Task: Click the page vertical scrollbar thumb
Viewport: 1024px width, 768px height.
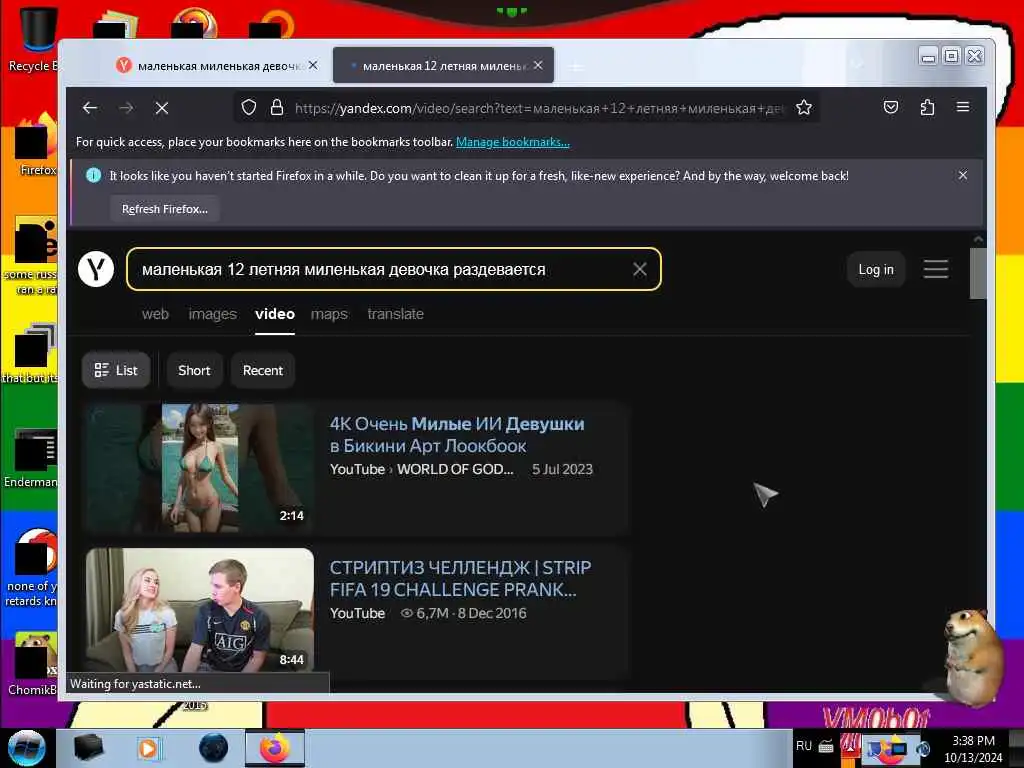Action: click(x=978, y=273)
